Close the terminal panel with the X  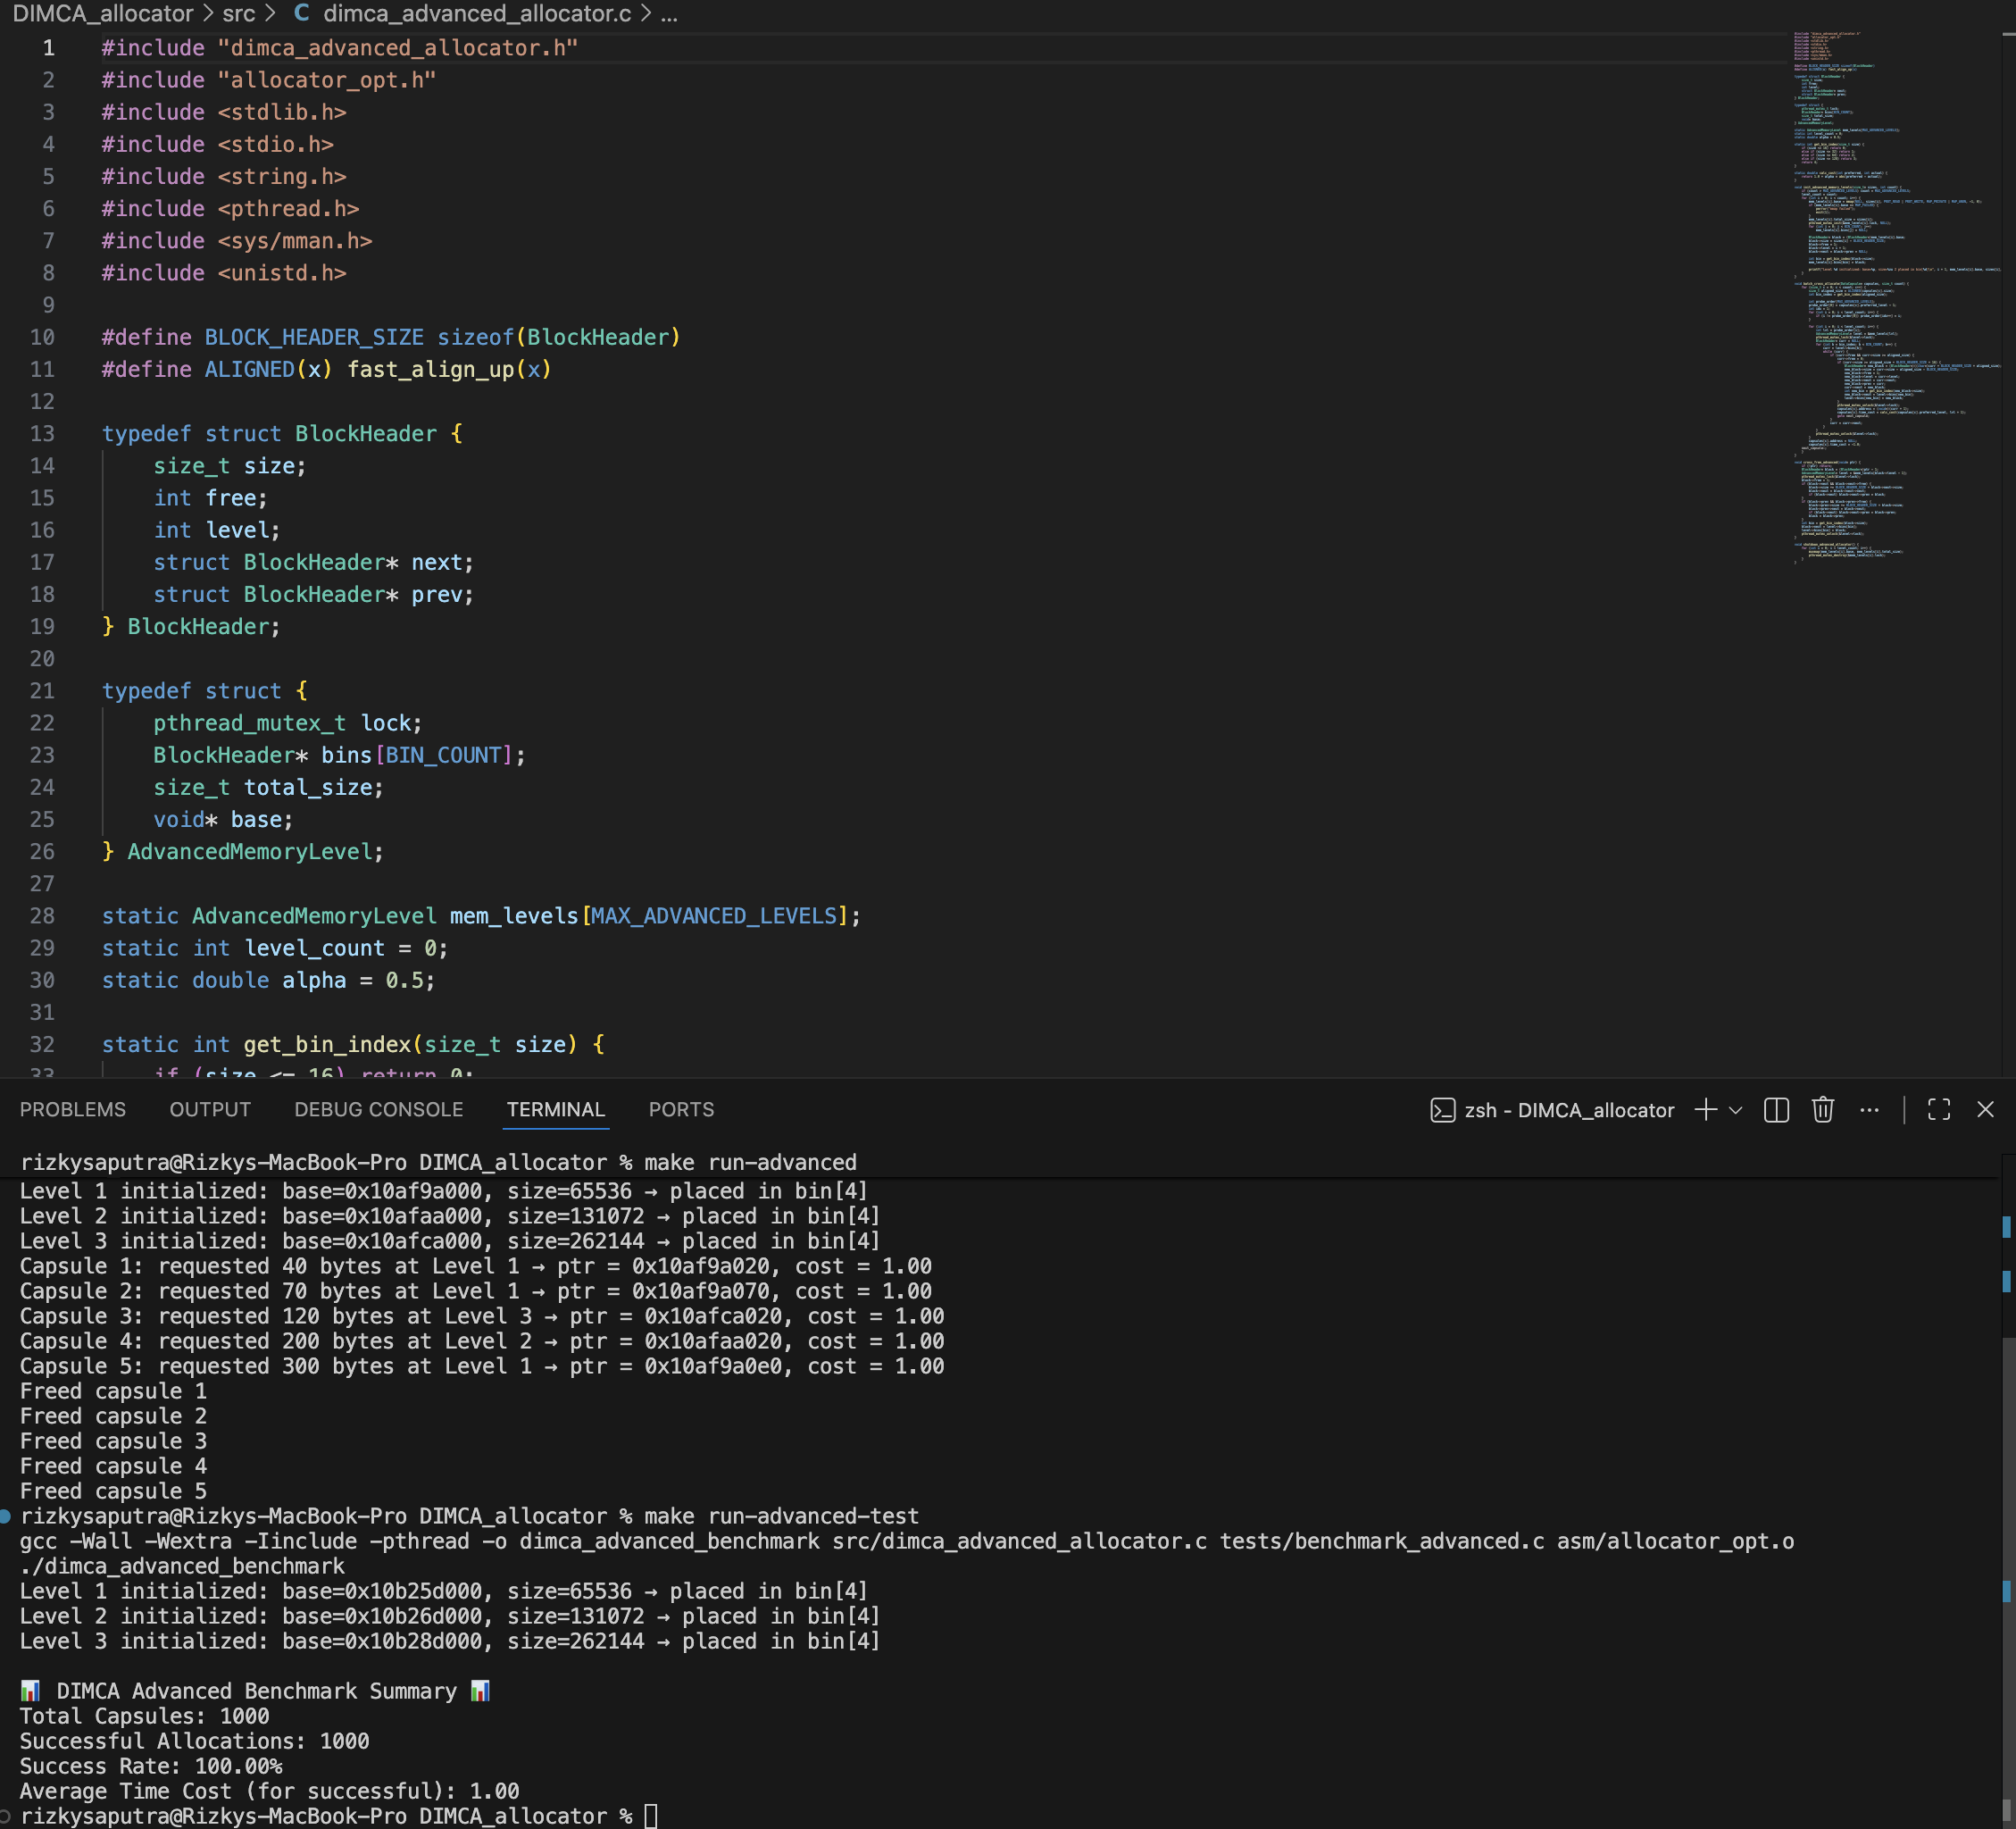1986,1110
